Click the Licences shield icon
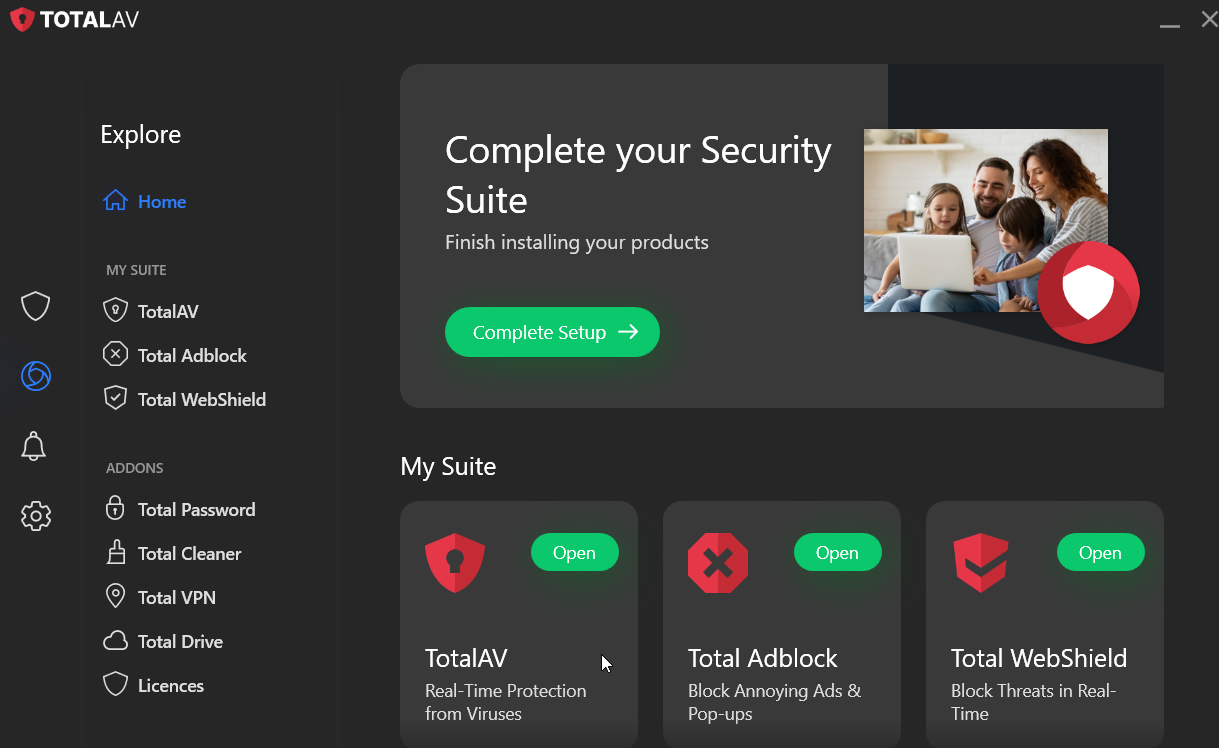 [116, 684]
